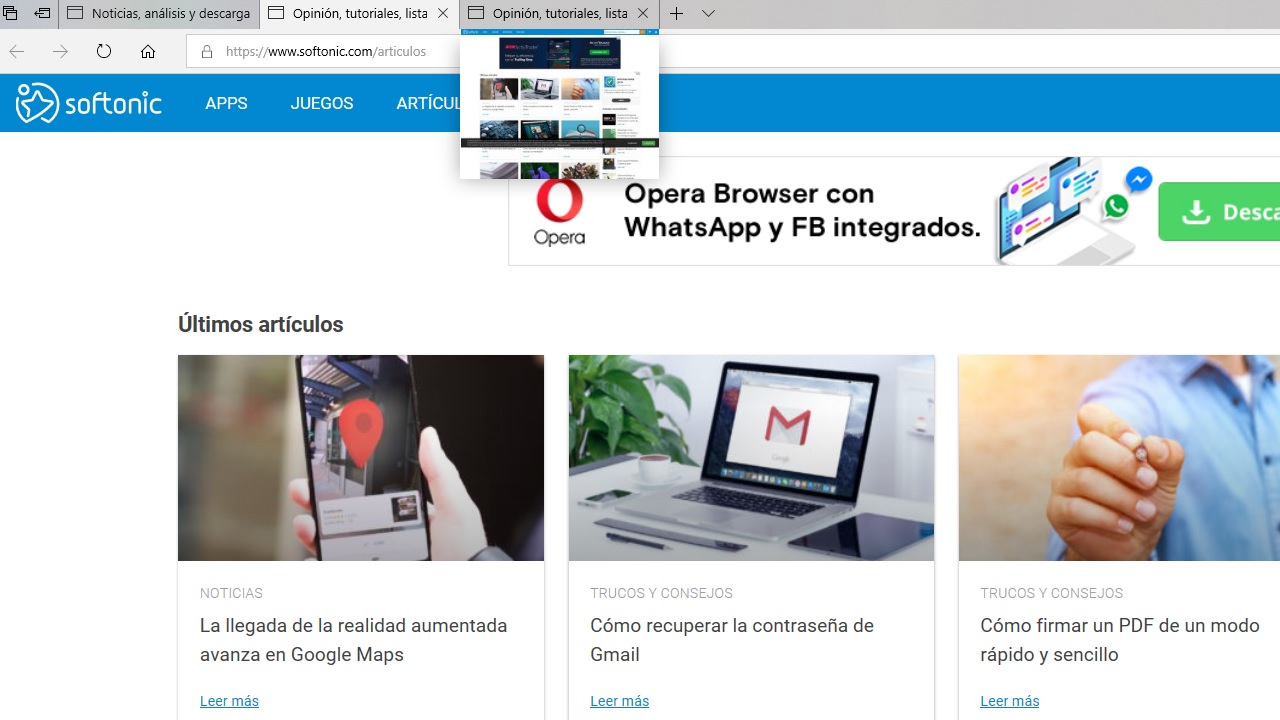Go to the browser Home page

click(148, 51)
